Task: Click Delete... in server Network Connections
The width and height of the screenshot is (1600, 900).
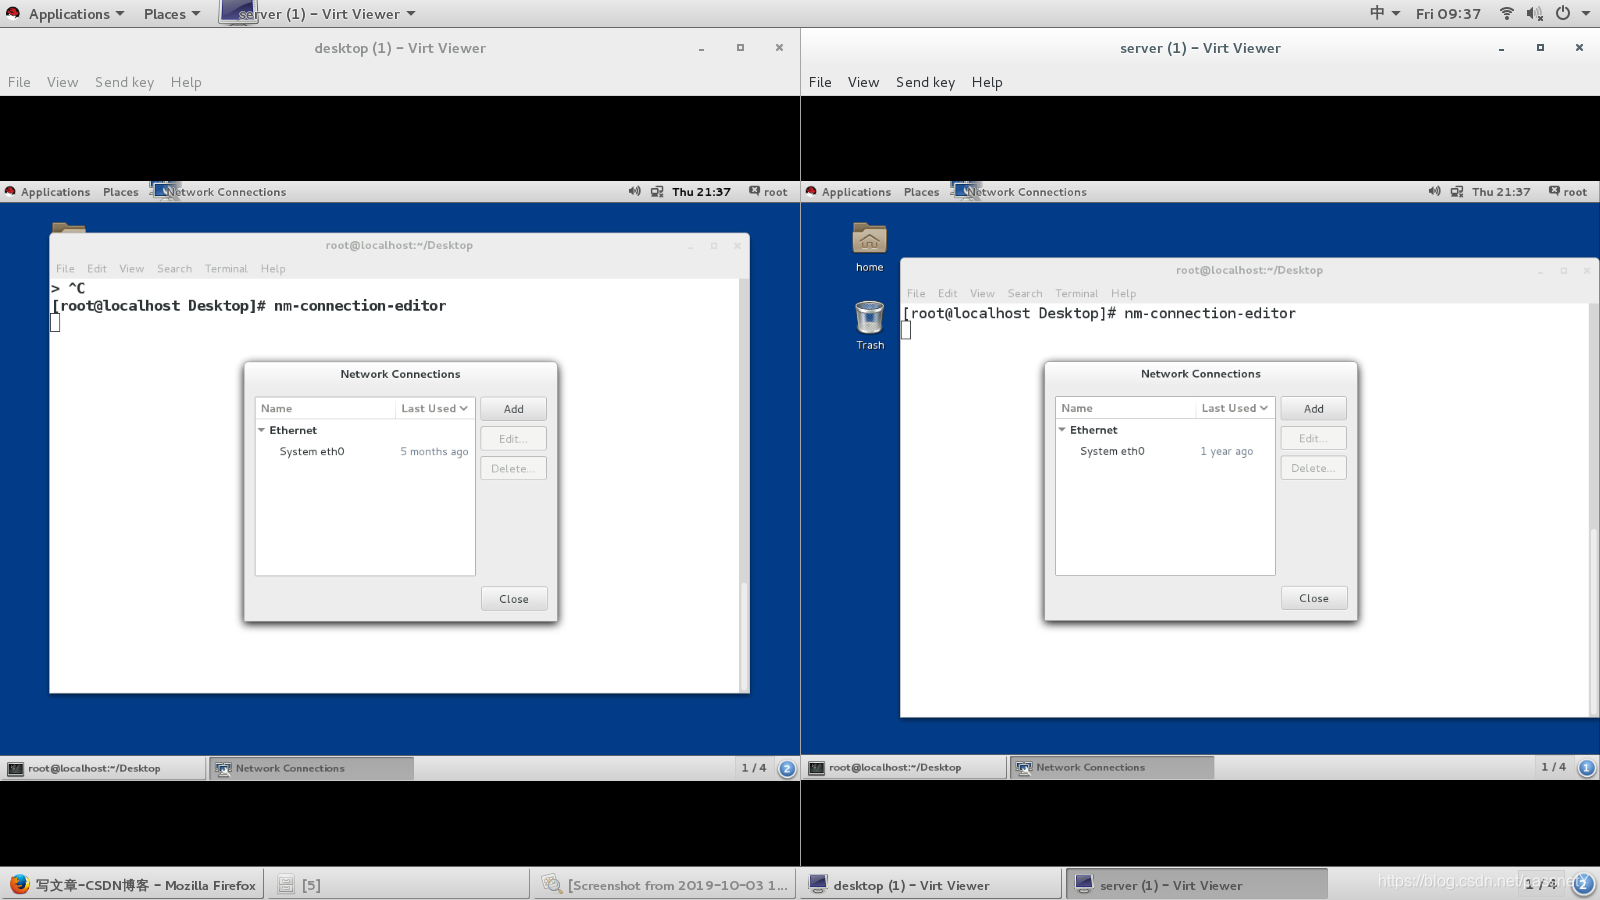Action: (1313, 468)
